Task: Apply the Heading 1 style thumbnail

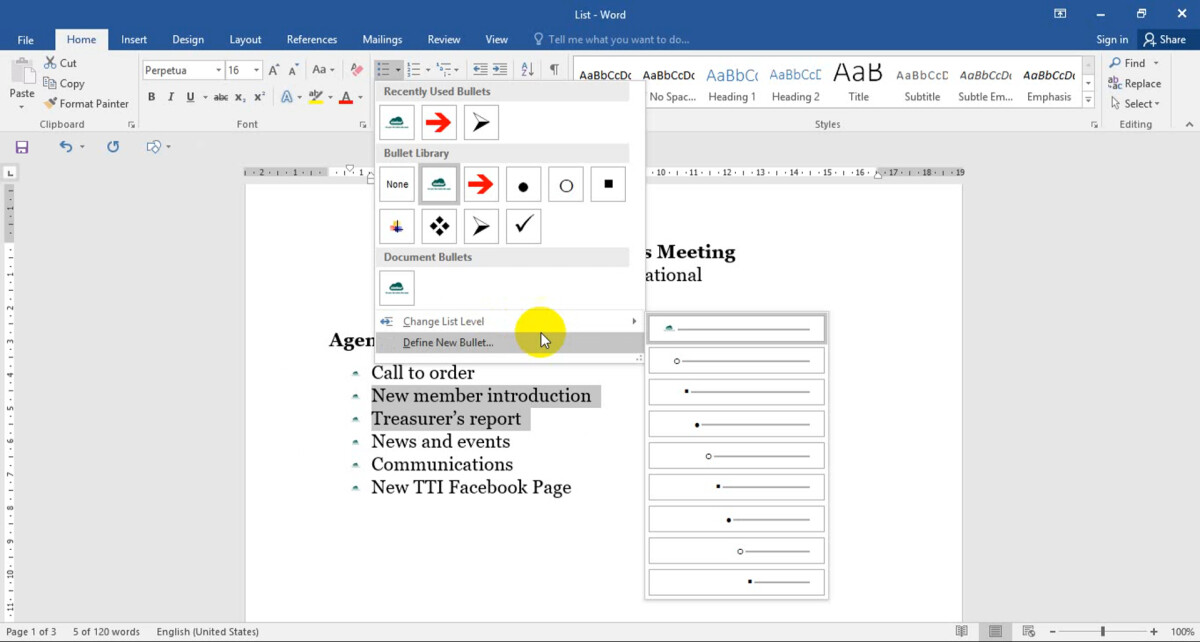Action: click(732, 84)
